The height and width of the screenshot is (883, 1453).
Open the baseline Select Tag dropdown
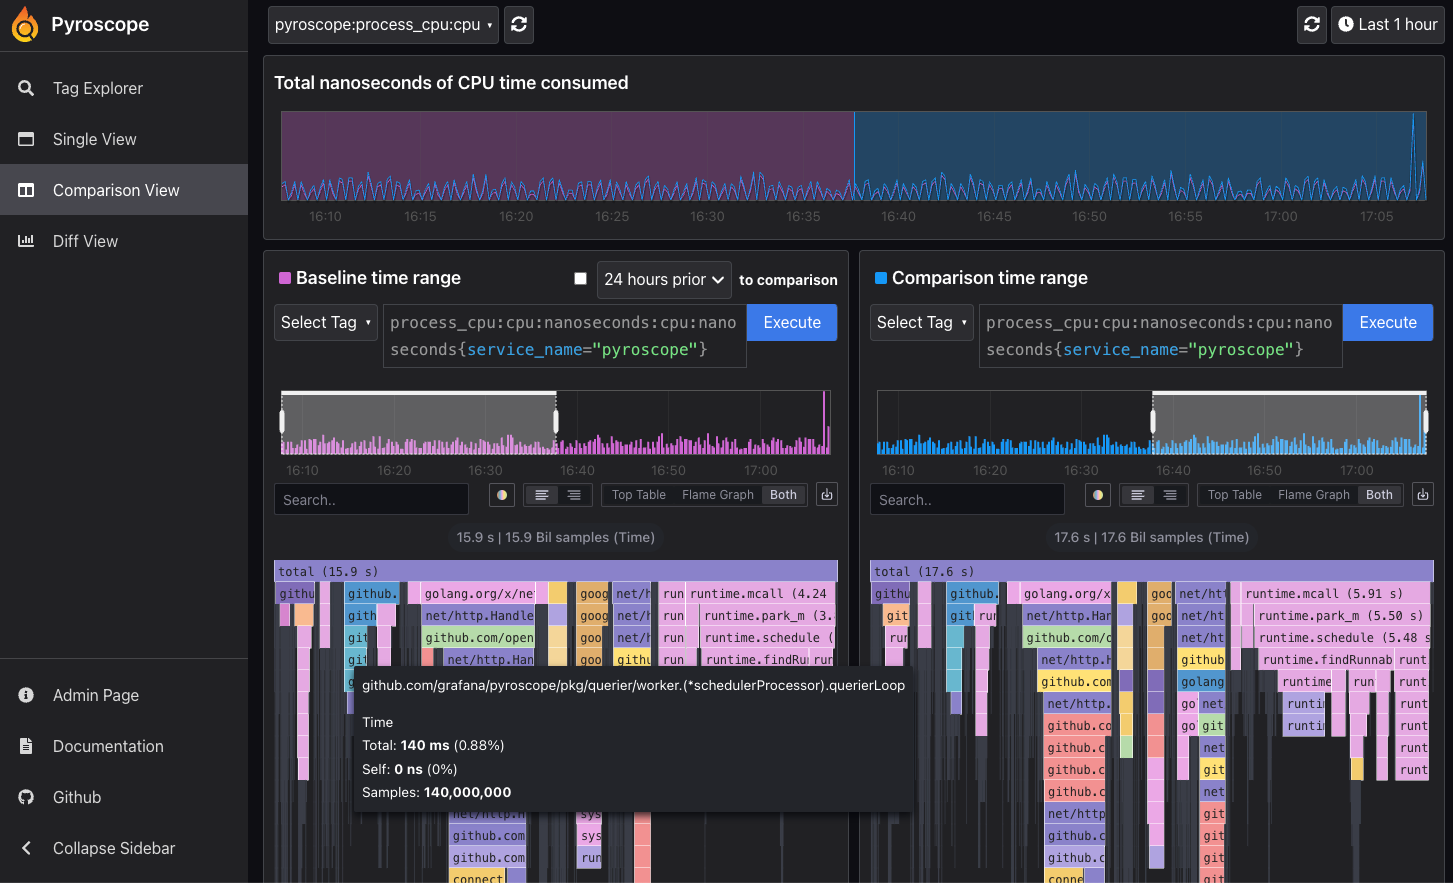pos(325,322)
